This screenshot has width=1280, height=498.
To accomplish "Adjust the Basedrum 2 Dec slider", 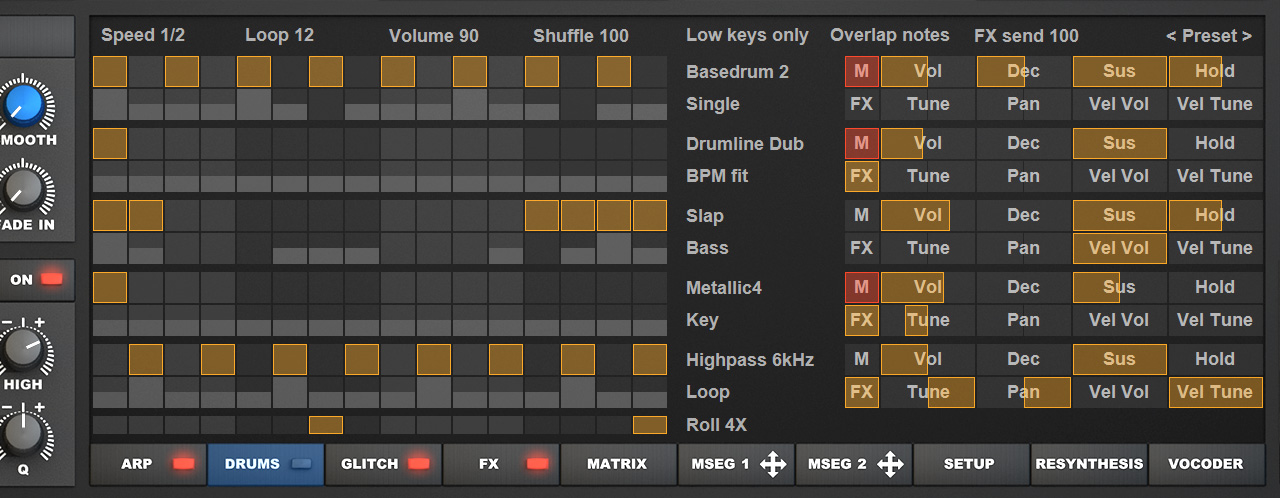I will tap(1022, 72).
